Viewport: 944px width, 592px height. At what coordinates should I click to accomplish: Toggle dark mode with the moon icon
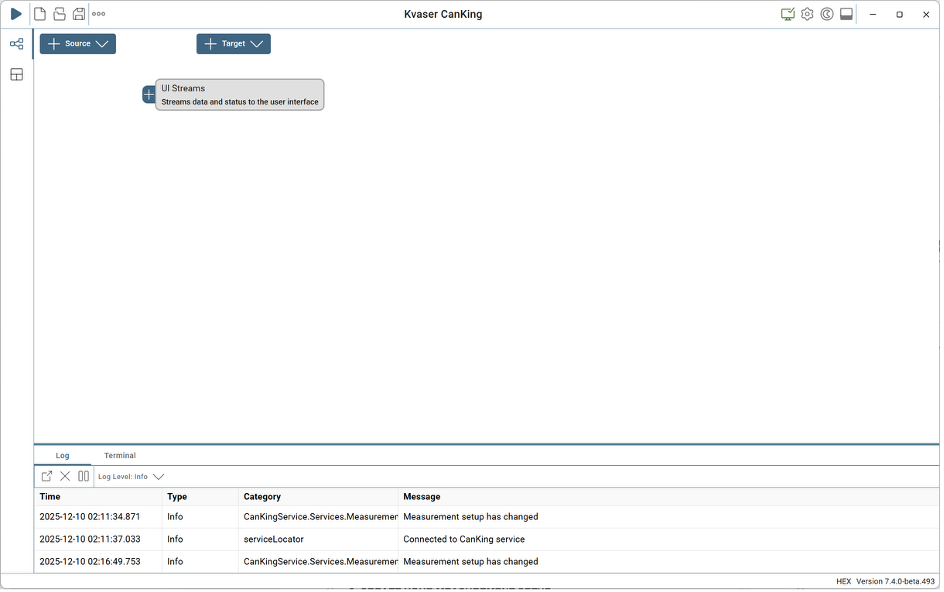click(827, 14)
